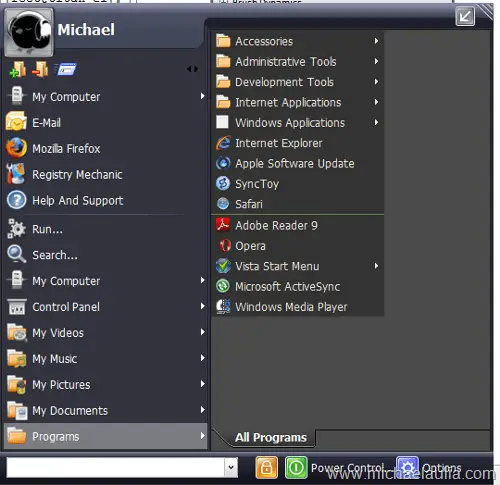Open My Music folder
This screenshot has height=485, width=500.
point(105,359)
